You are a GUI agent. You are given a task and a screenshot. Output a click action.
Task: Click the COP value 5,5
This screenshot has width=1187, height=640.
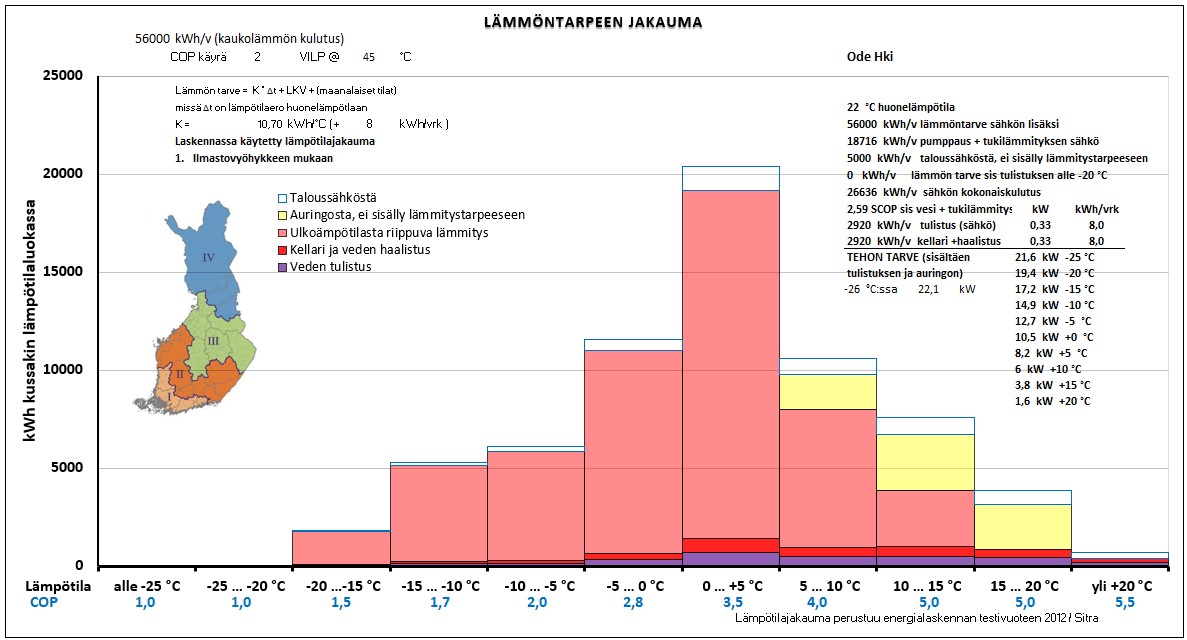click(1125, 603)
